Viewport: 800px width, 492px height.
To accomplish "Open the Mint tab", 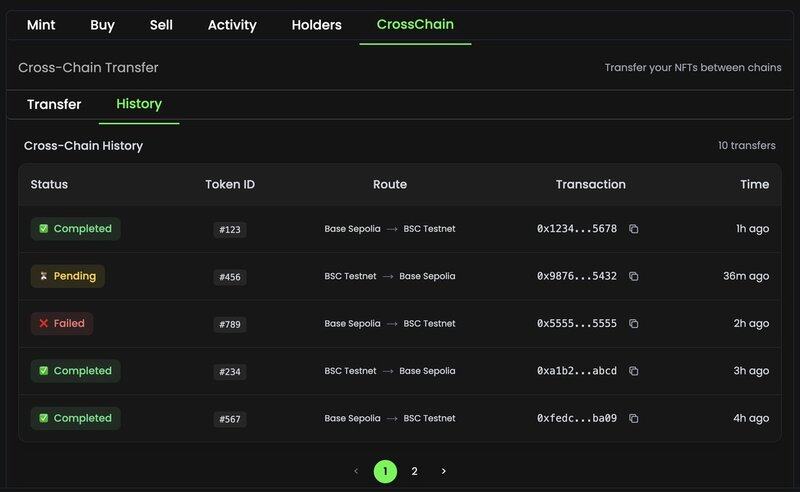I will tap(41, 25).
